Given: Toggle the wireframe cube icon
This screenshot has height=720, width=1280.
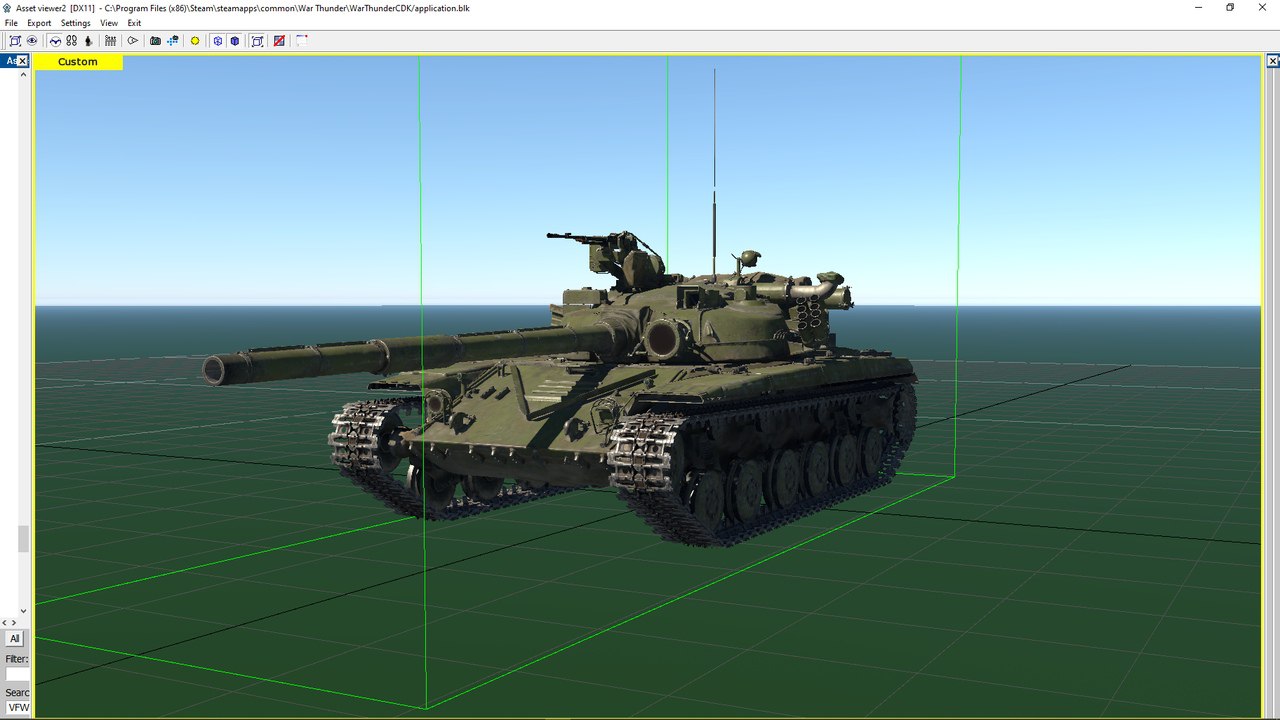Looking at the screenshot, I should coord(217,41).
